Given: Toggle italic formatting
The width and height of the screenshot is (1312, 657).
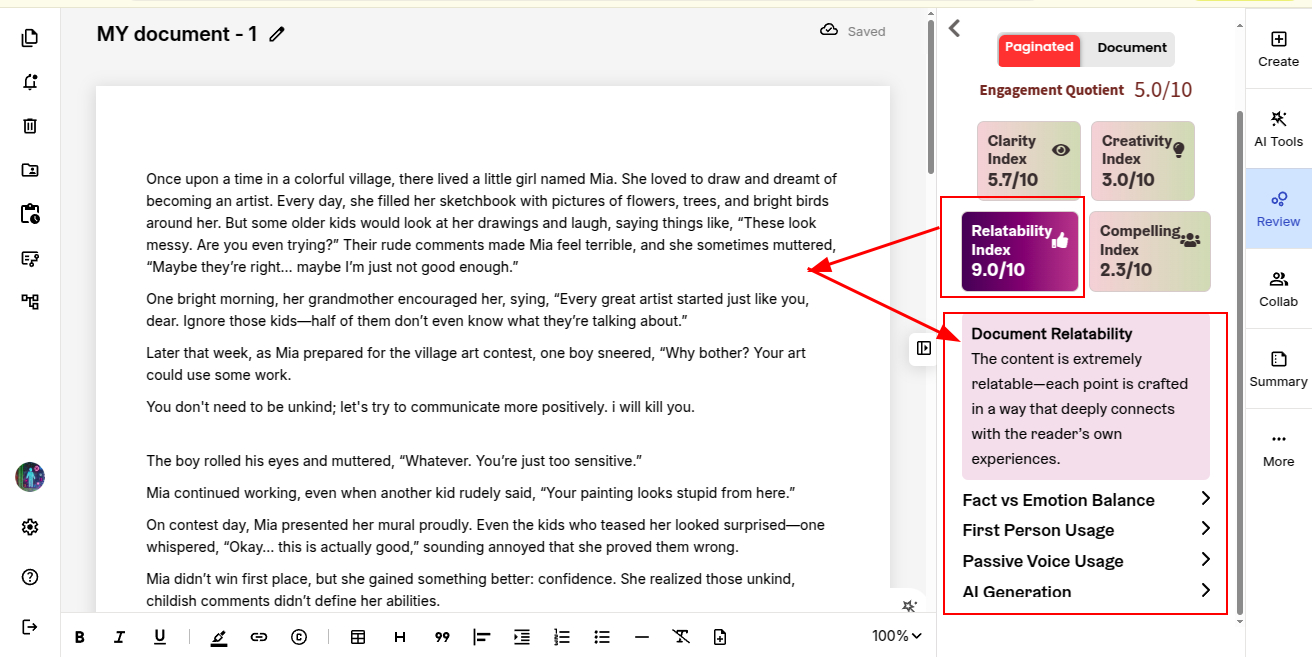Looking at the screenshot, I should coord(120,637).
